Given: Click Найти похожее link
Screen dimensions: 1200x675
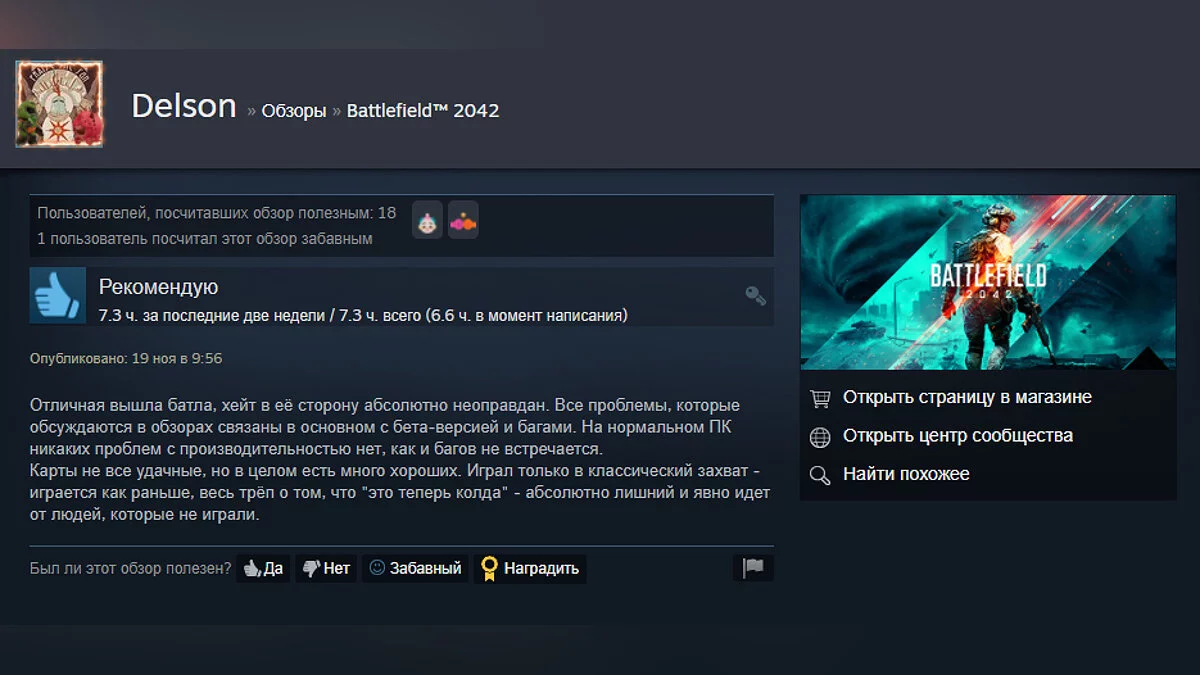Looking at the screenshot, I should click(x=906, y=474).
